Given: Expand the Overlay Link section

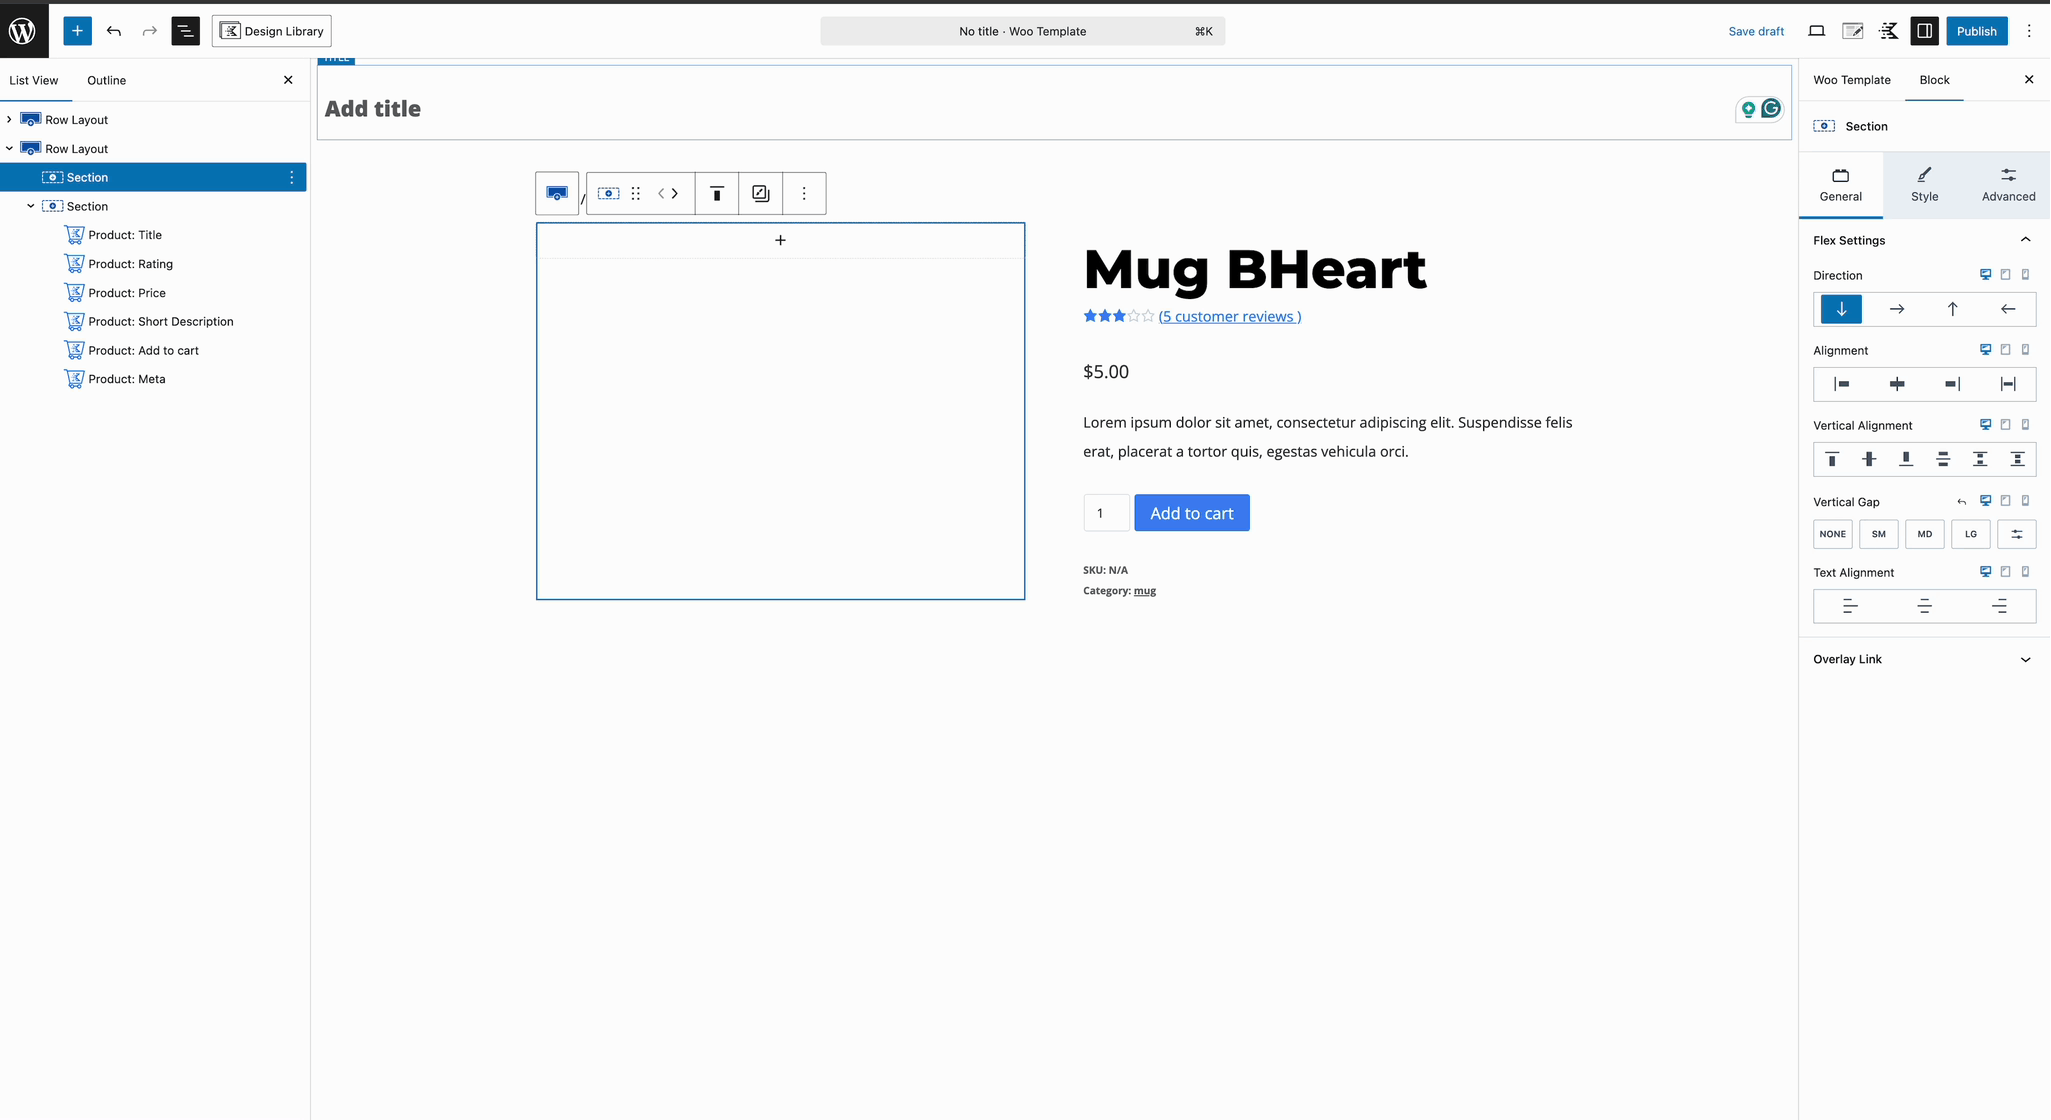Looking at the screenshot, I should (x=2026, y=659).
